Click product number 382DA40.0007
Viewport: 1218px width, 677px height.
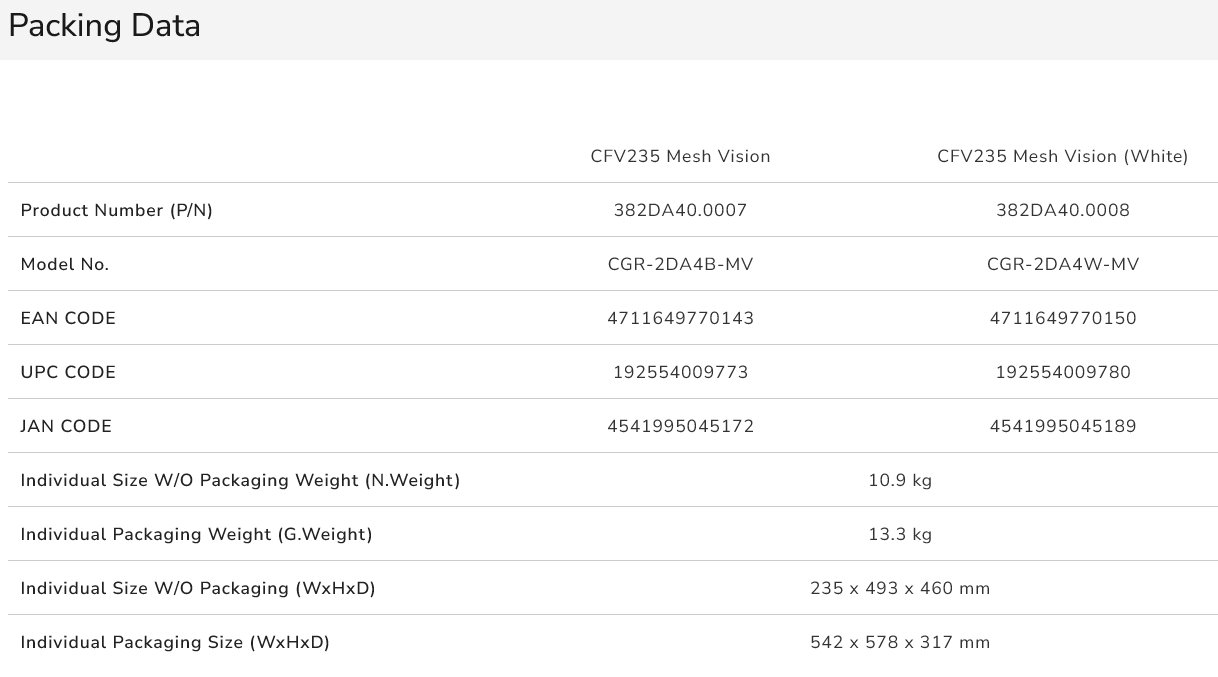click(x=680, y=210)
